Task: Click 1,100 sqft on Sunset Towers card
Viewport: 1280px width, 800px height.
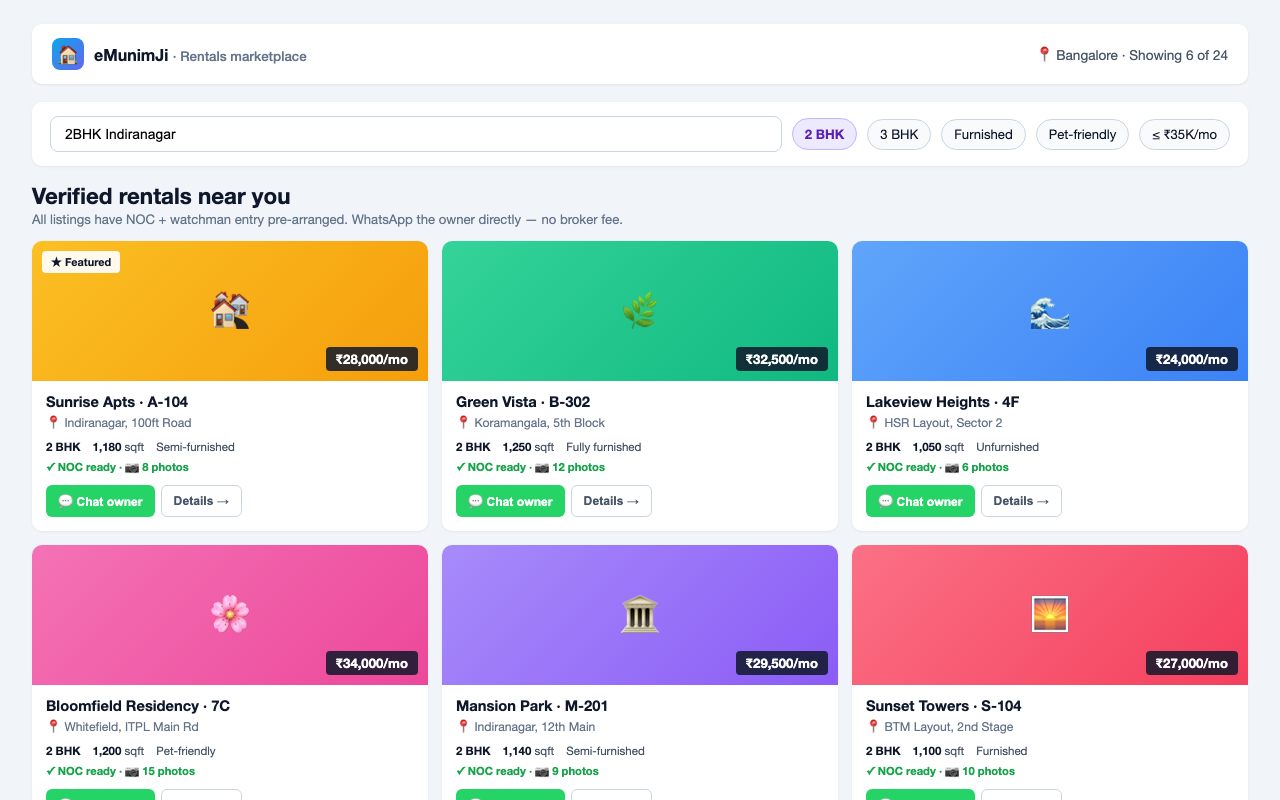Action: tap(938, 751)
